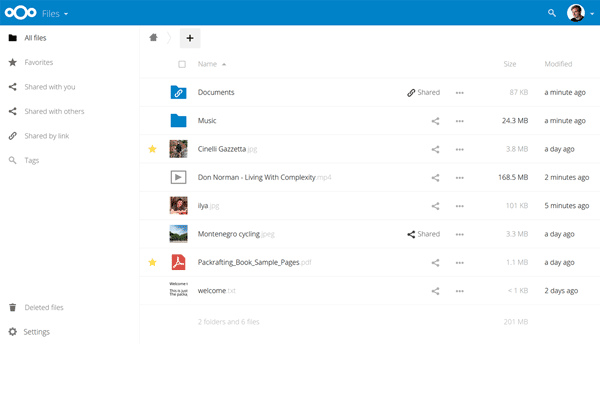600x400 pixels.
Task: Select Favorites in the sidebar
Action: point(40,62)
